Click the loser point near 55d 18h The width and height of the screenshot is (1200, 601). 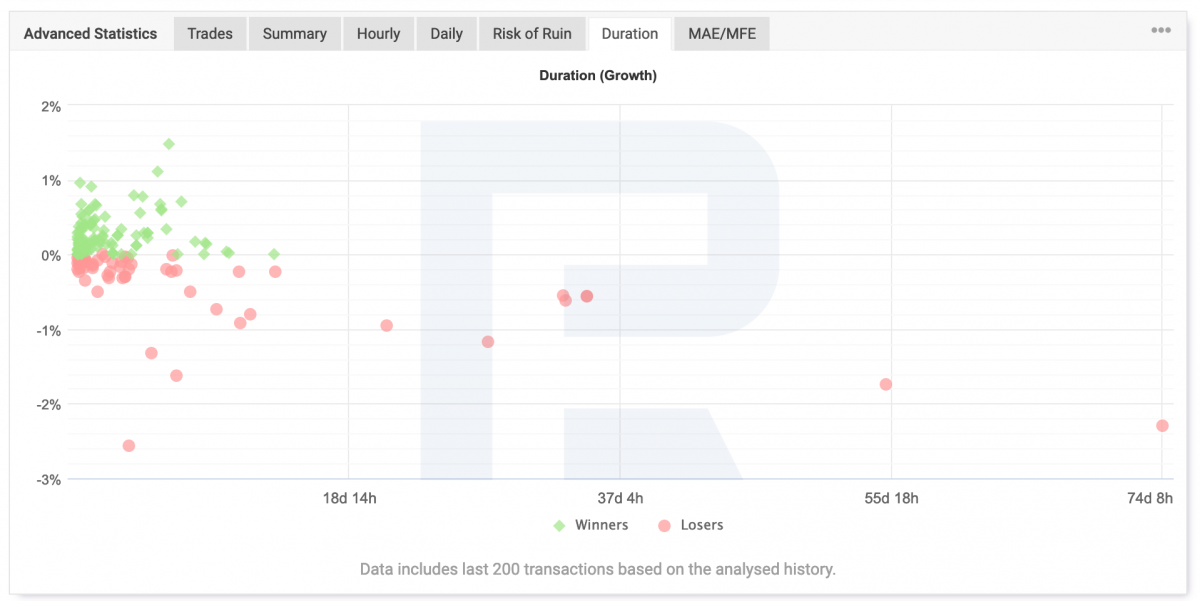885,384
